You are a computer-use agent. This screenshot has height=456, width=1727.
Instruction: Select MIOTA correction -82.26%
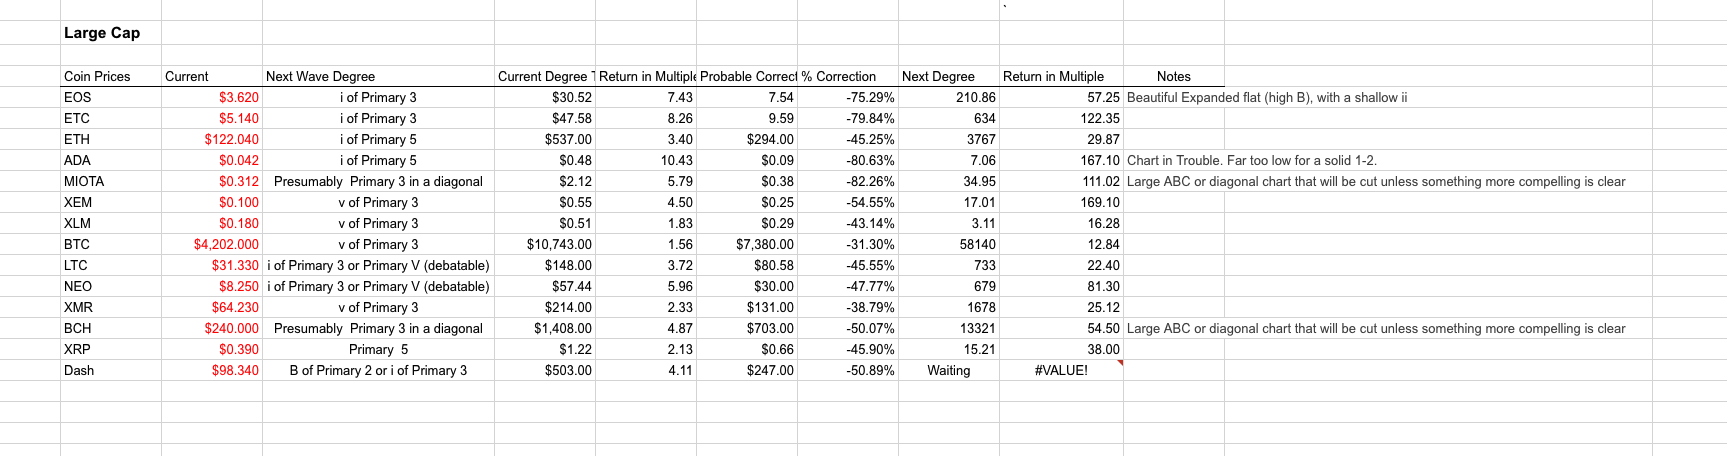click(x=848, y=181)
